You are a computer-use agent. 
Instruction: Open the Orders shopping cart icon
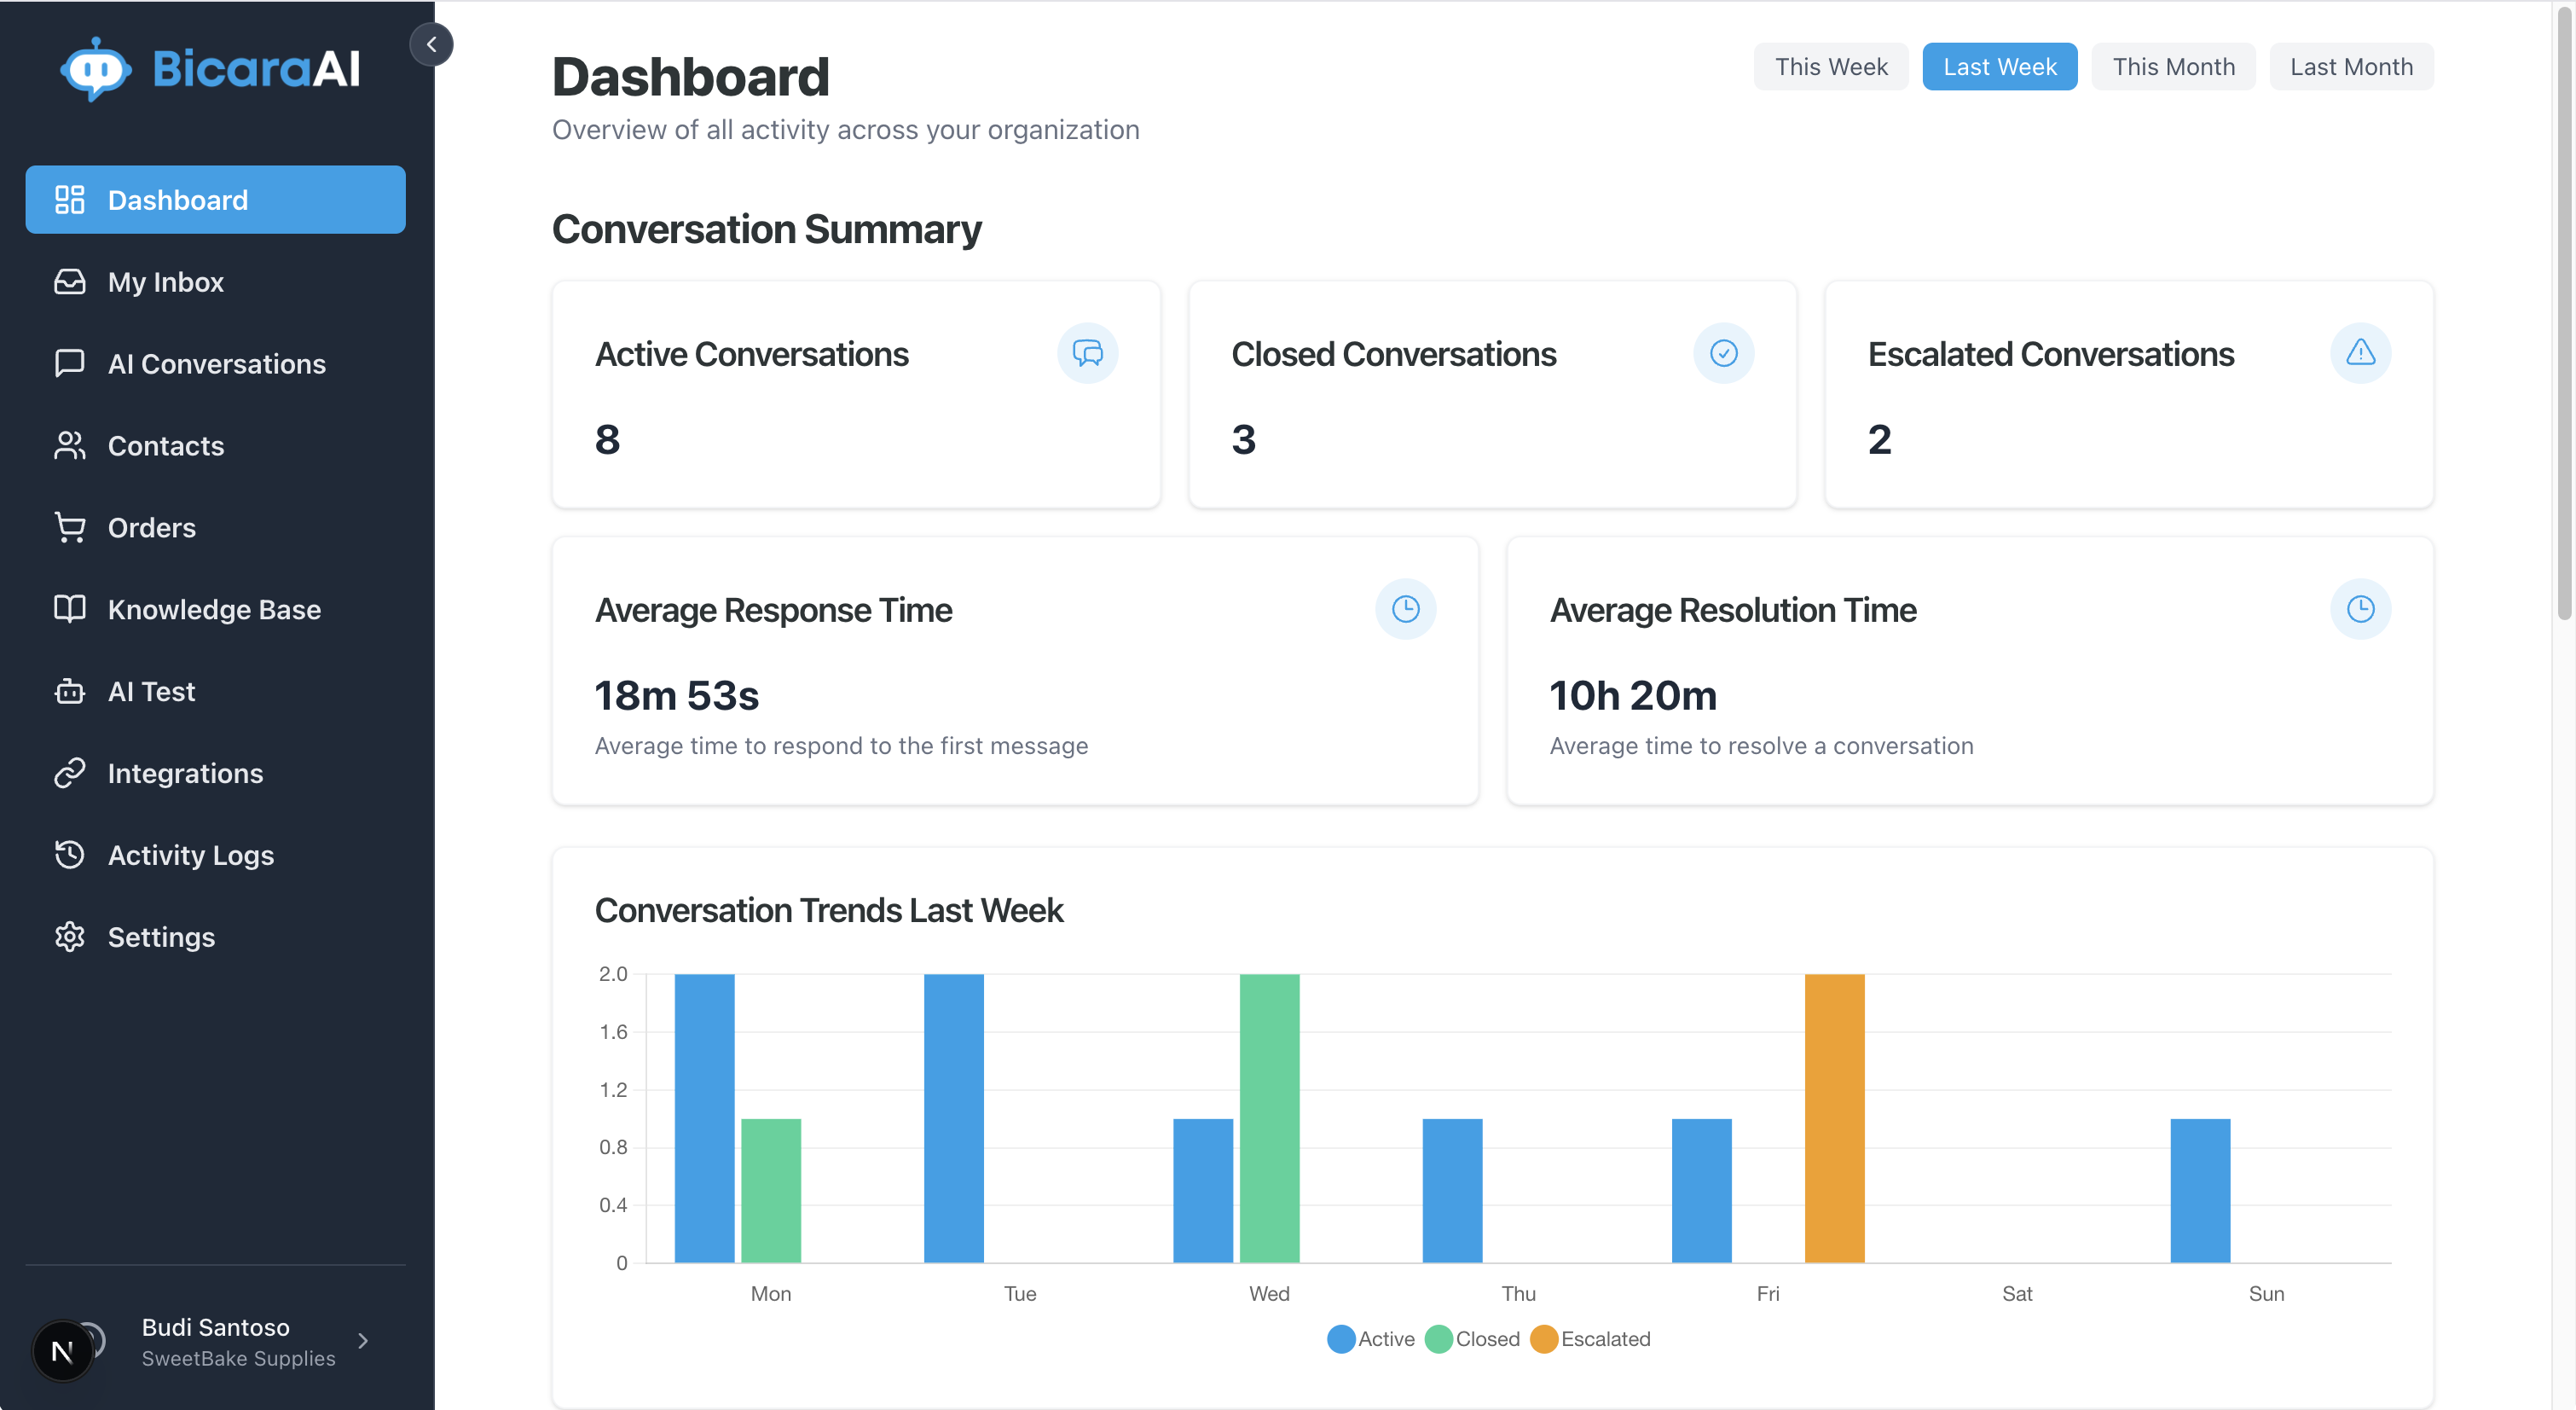tap(69, 527)
